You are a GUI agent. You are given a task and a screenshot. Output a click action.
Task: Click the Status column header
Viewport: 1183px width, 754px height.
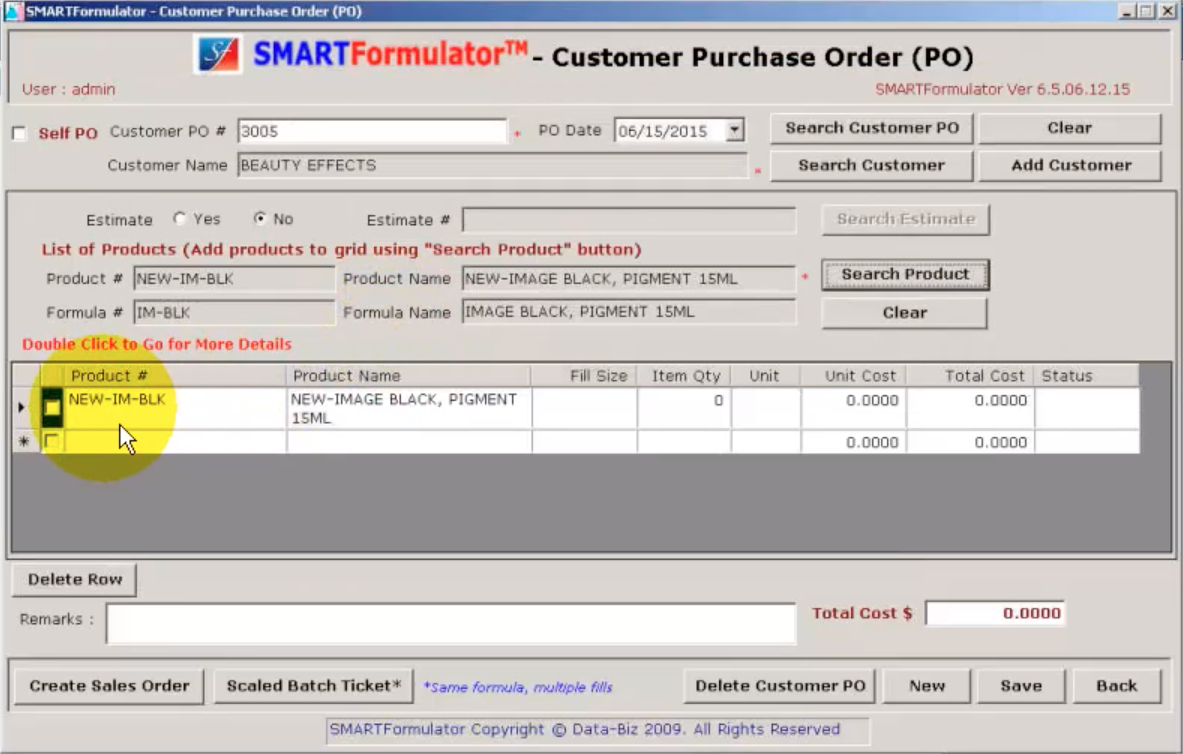point(1086,376)
